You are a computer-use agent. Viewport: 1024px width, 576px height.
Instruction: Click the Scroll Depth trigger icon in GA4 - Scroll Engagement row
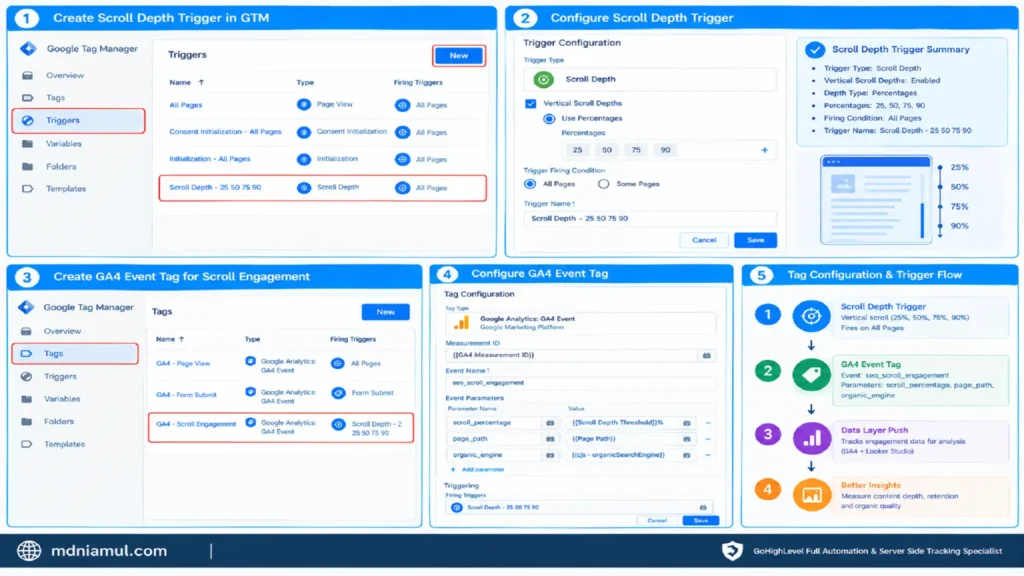pyautogui.click(x=338, y=424)
